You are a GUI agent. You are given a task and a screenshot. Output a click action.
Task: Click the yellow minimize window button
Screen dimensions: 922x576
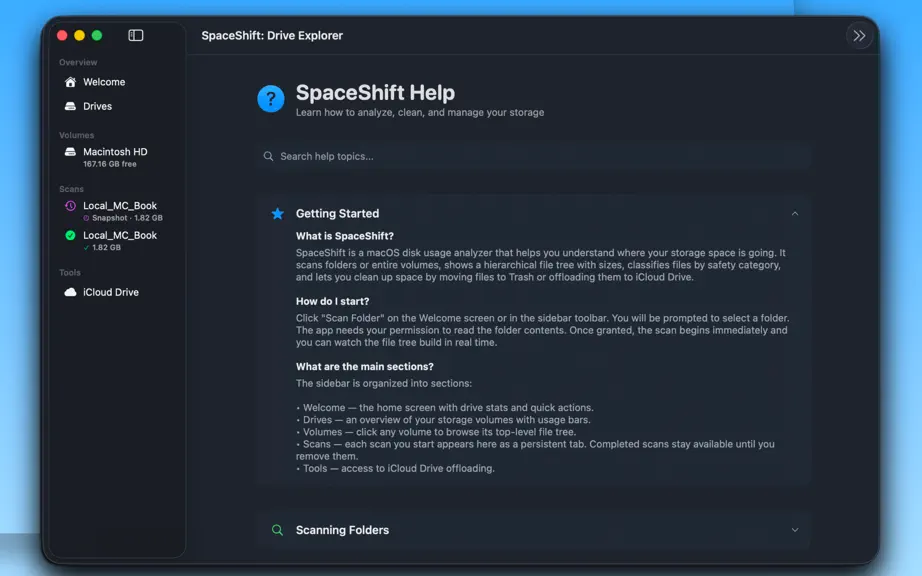coord(79,35)
